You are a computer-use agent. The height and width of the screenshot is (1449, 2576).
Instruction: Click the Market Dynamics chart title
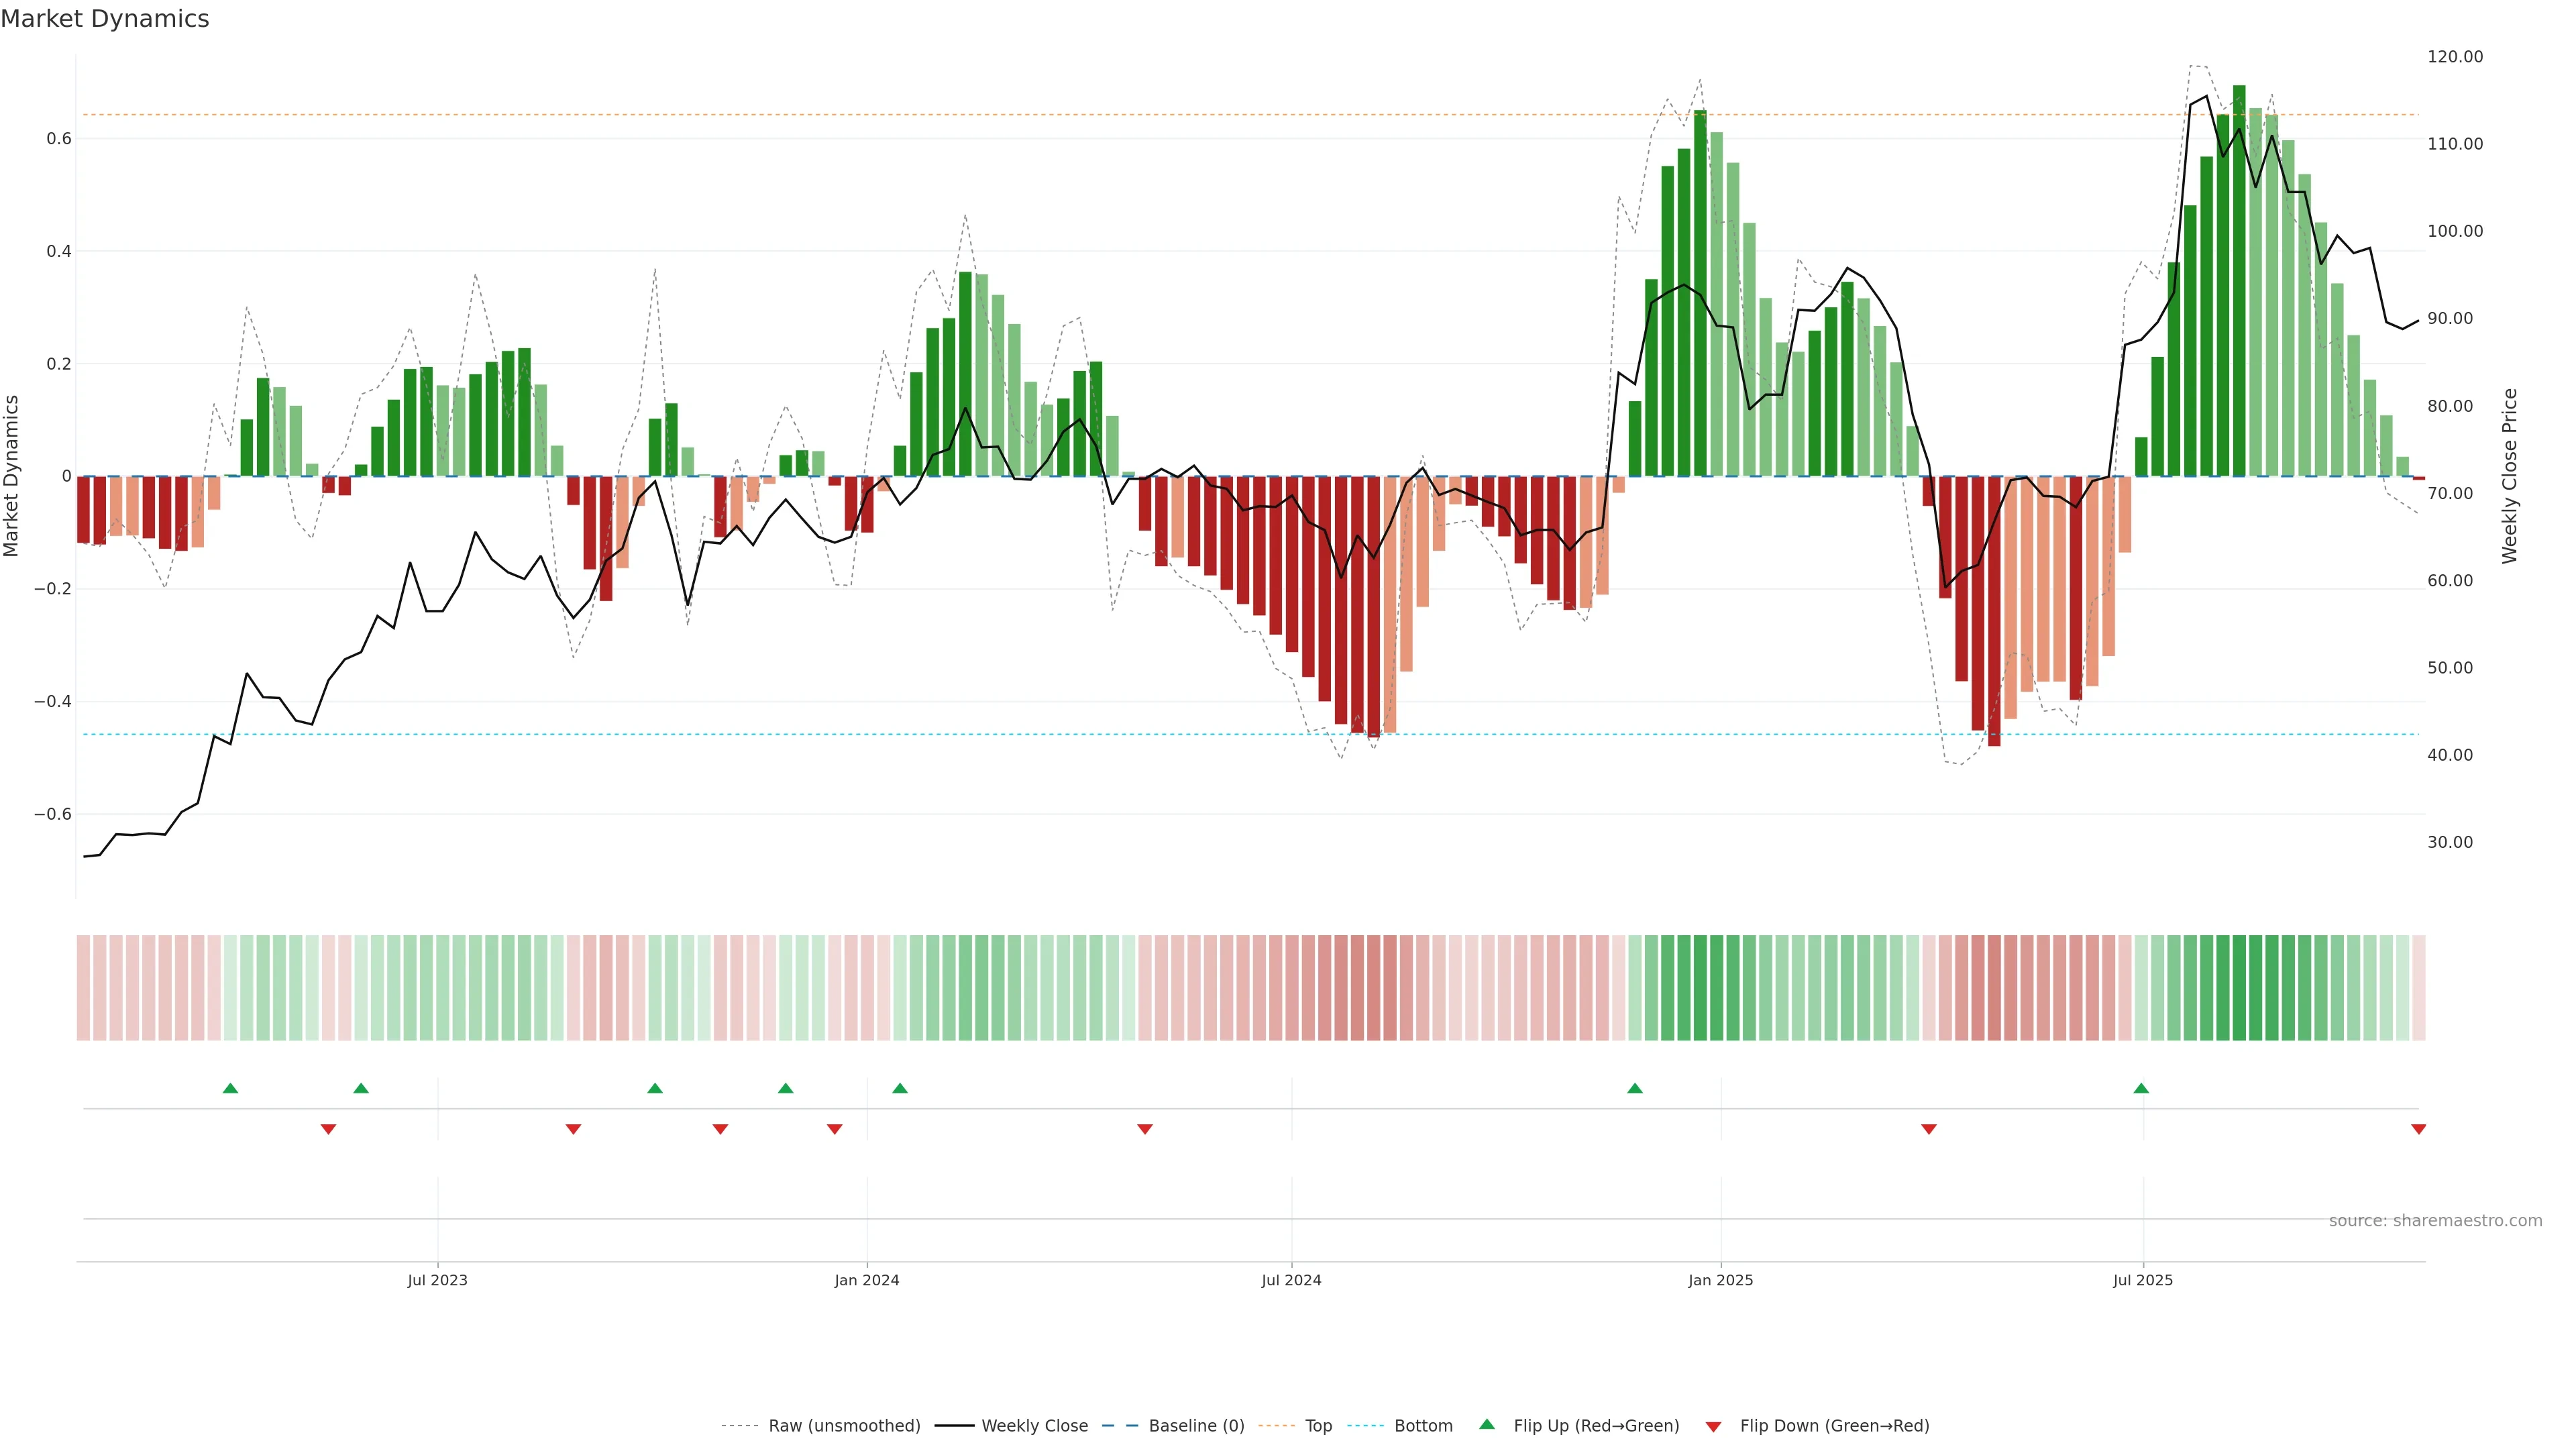pyautogui.click(x=105, y=19)
